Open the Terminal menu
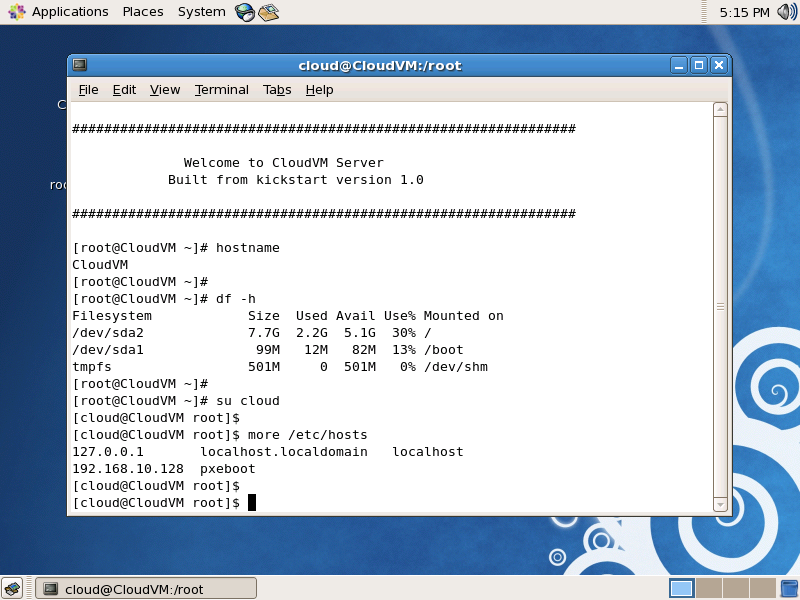Image resolution: width=800 pixels, height=600 pixels. tap(221, 90)
